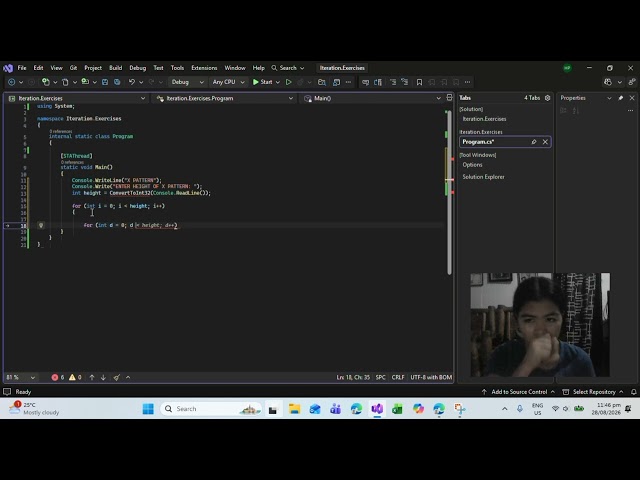Open the Edit menu

coord(38,68)
